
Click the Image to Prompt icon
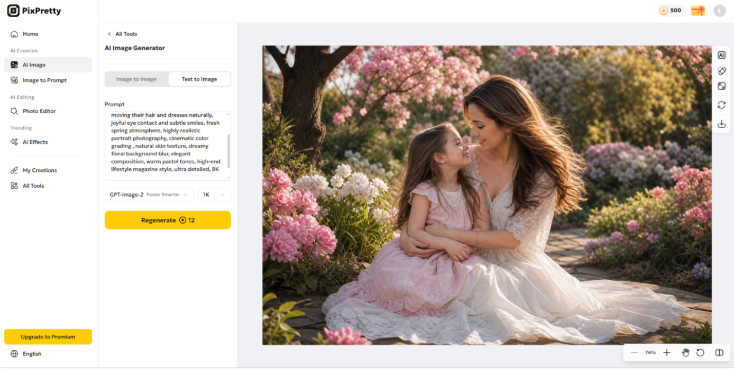pos(14,80)
